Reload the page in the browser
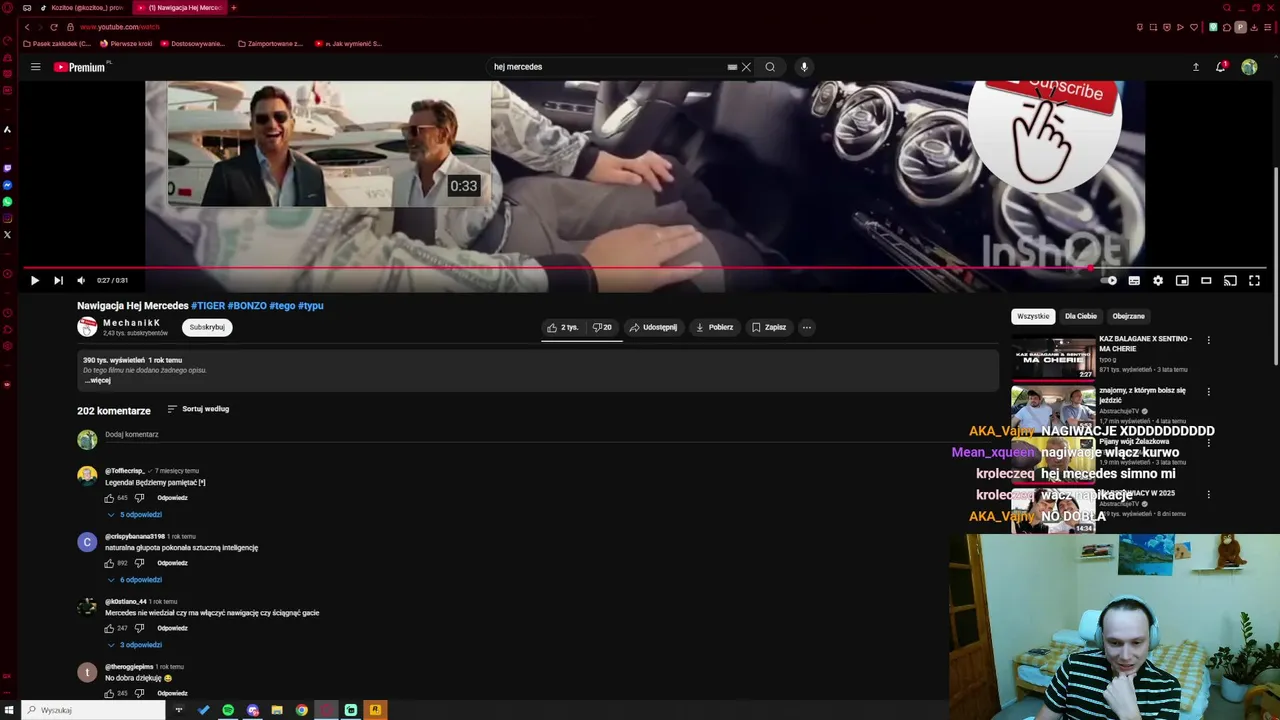This screenshot has height=720, width=1280. (54, 27)
